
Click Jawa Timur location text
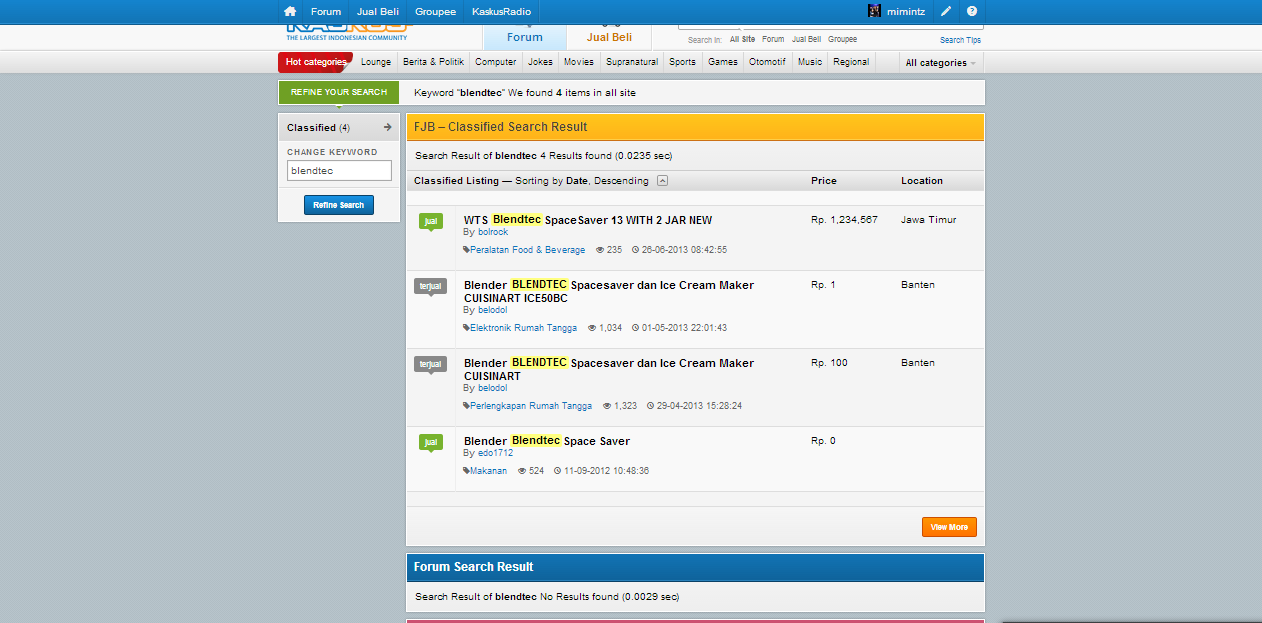[929, 220]
